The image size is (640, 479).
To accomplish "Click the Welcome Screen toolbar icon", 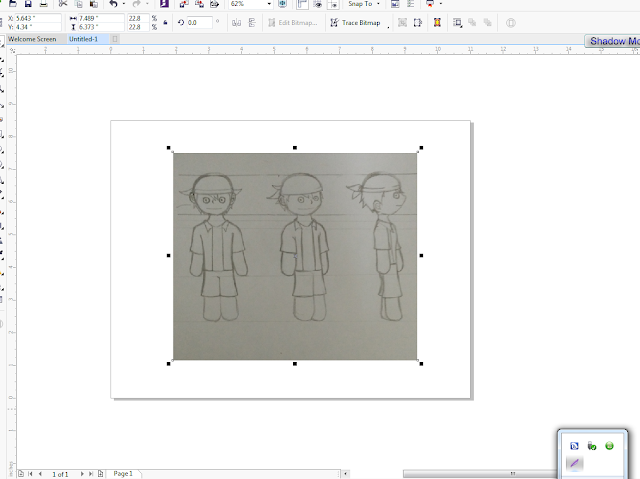I will (395, 4).
